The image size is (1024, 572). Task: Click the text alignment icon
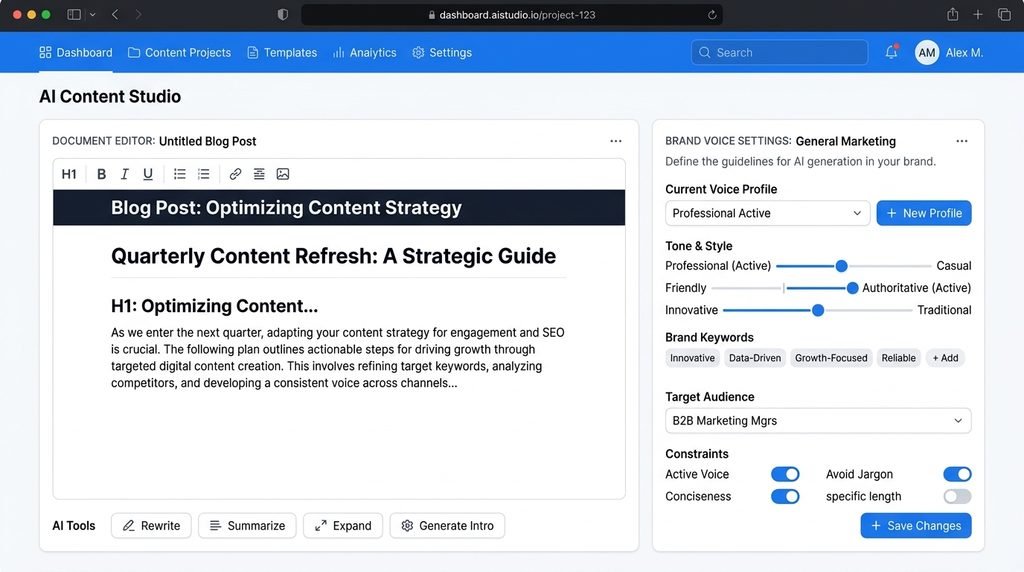tap(259, 174)
